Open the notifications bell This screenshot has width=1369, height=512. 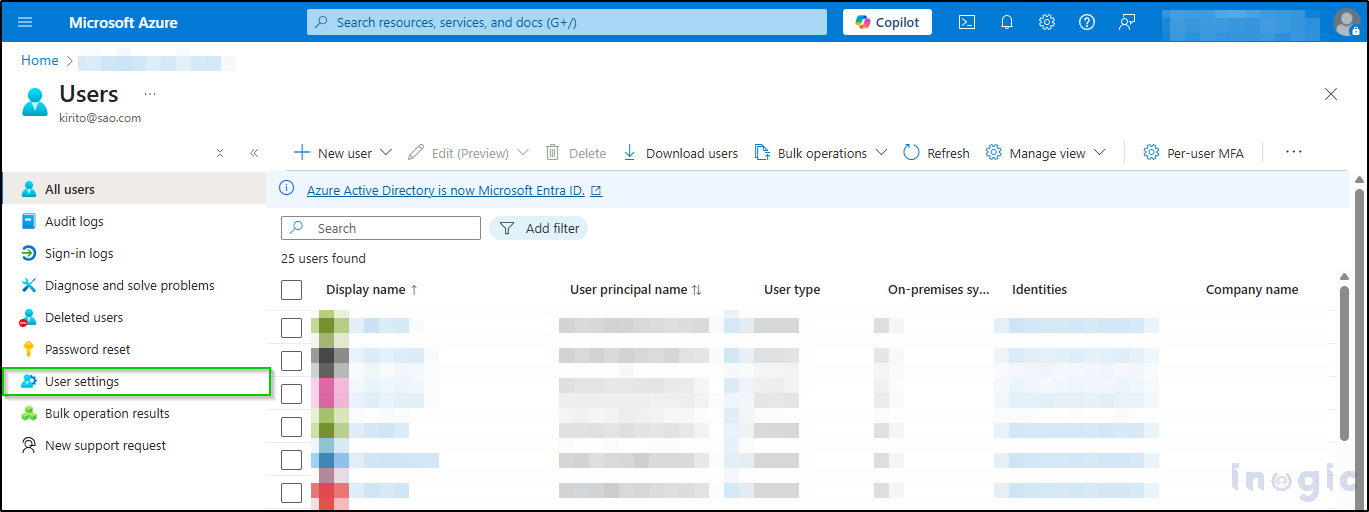pos(1007,22)
